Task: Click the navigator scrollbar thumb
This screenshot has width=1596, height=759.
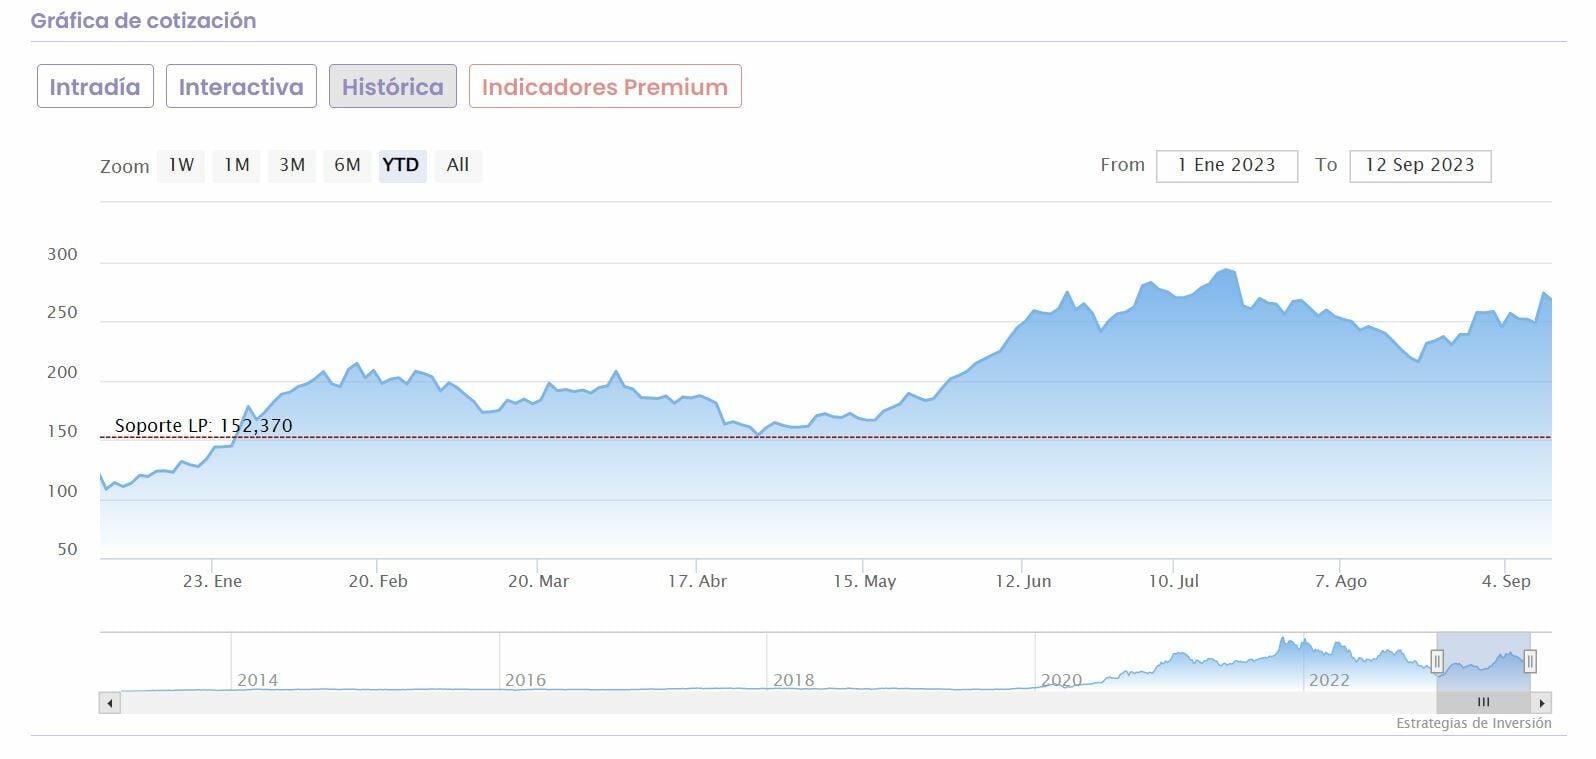Action: (1483, 703)
